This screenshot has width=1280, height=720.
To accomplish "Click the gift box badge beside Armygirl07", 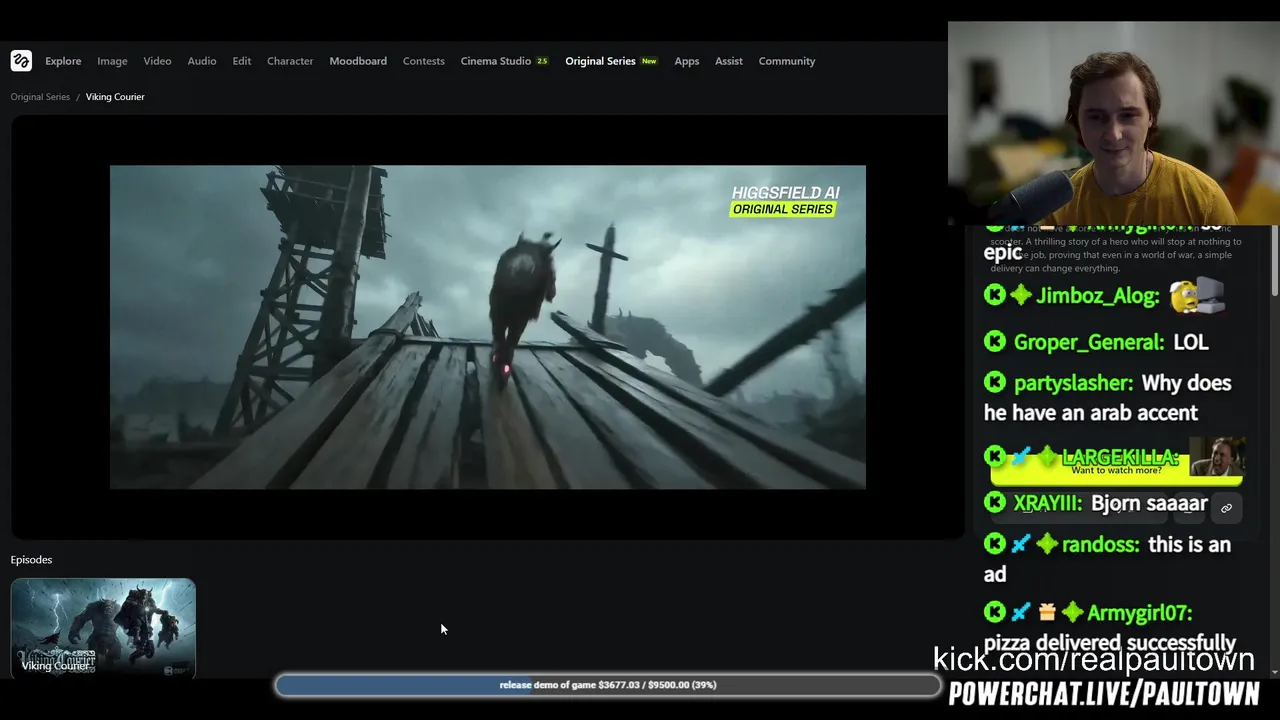I will (x=1047, y=613).
